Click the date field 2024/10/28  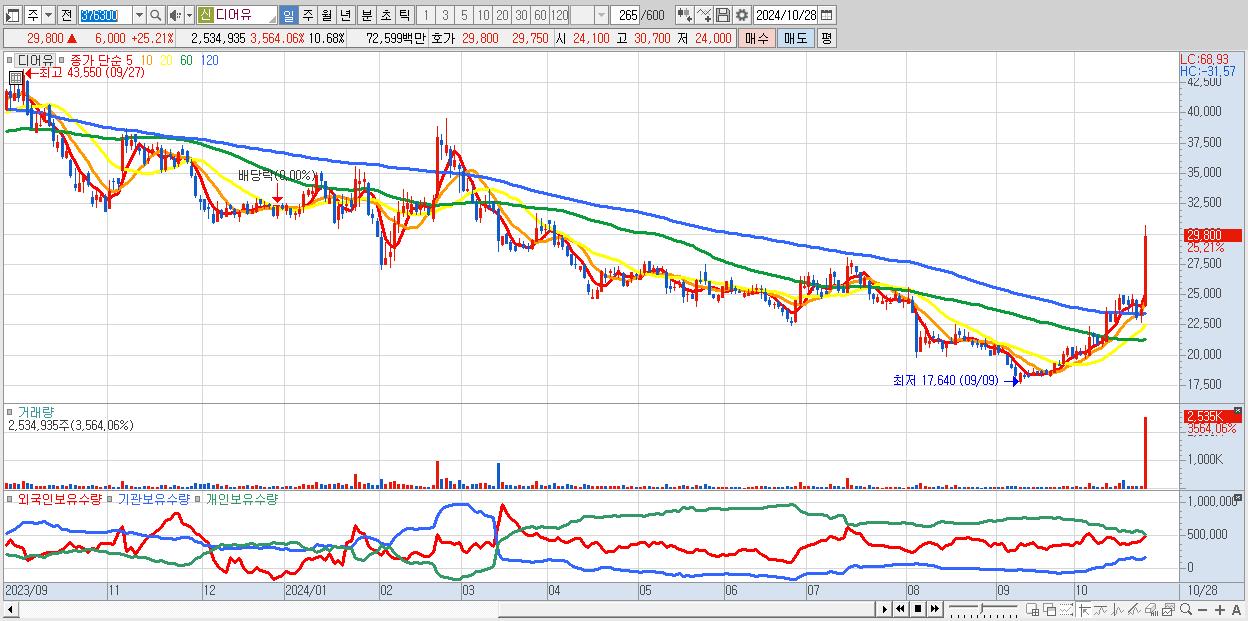click(786, 16)
